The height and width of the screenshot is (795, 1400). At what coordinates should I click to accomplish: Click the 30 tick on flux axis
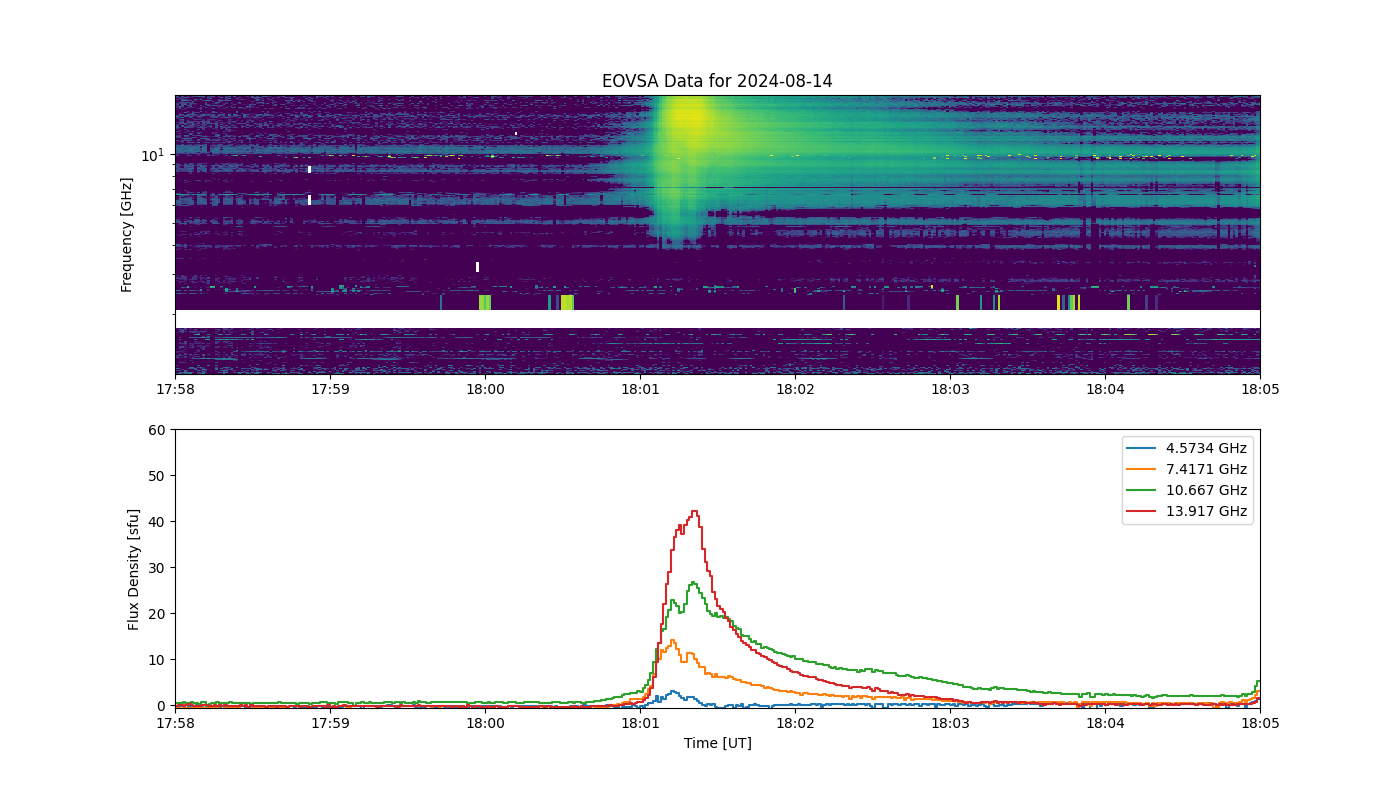click(157, 568)
